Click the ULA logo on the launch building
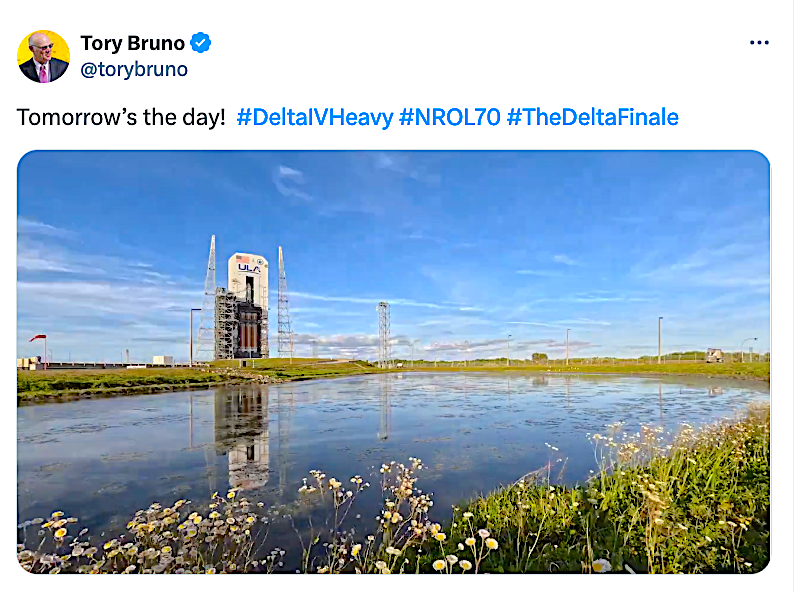Screen dimensions: 796x592 pos(248,267)
